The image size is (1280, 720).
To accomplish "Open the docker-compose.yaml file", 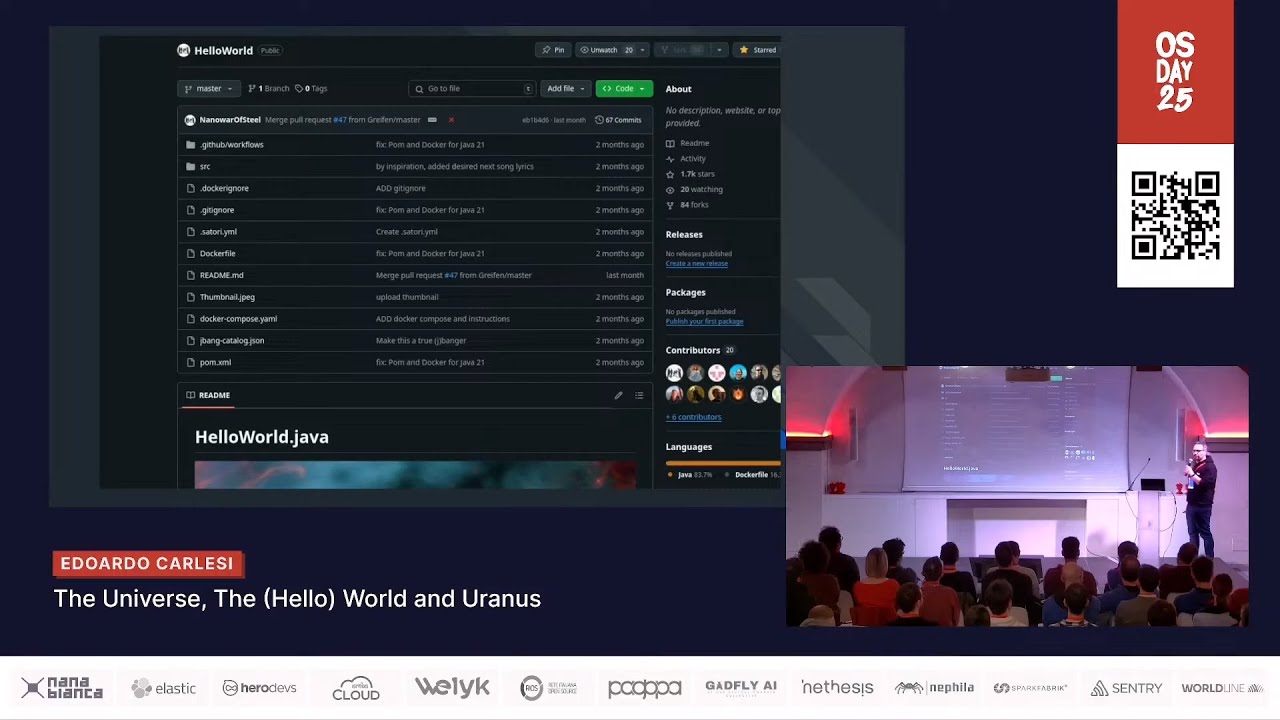I will 238,319.
